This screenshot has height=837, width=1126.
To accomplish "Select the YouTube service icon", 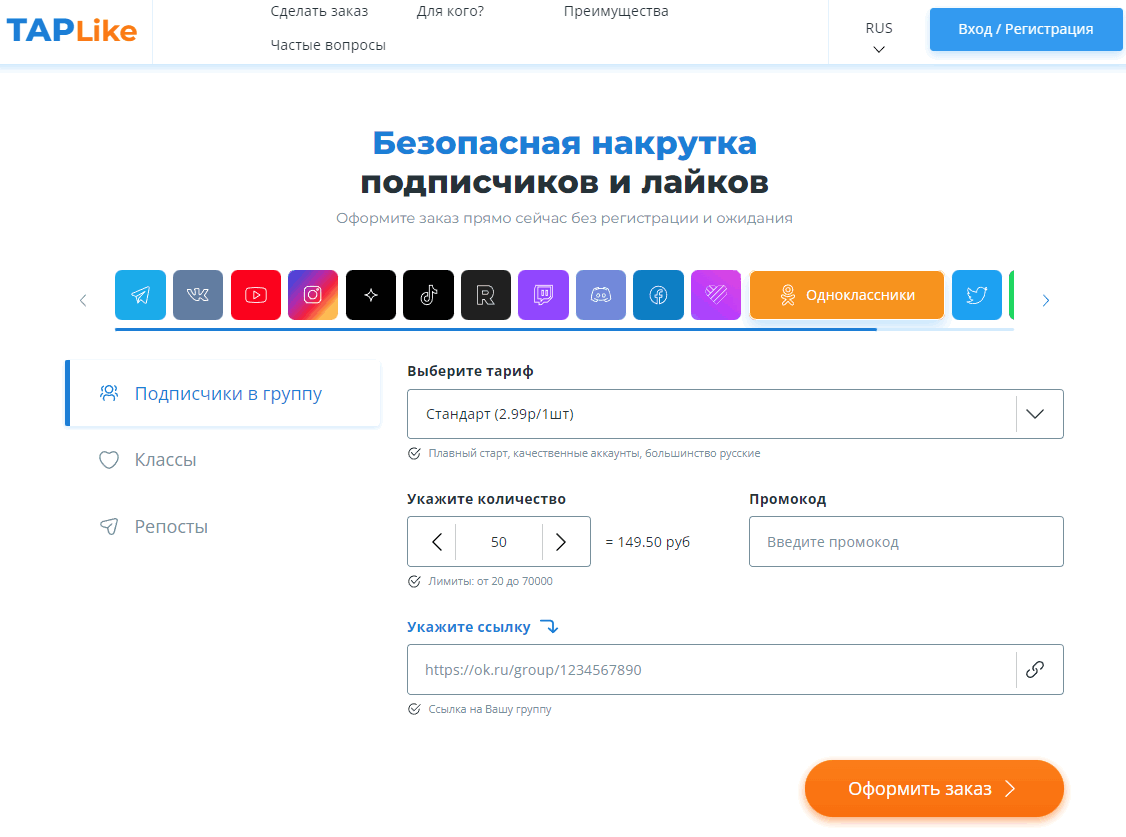I will coord(256,295).
